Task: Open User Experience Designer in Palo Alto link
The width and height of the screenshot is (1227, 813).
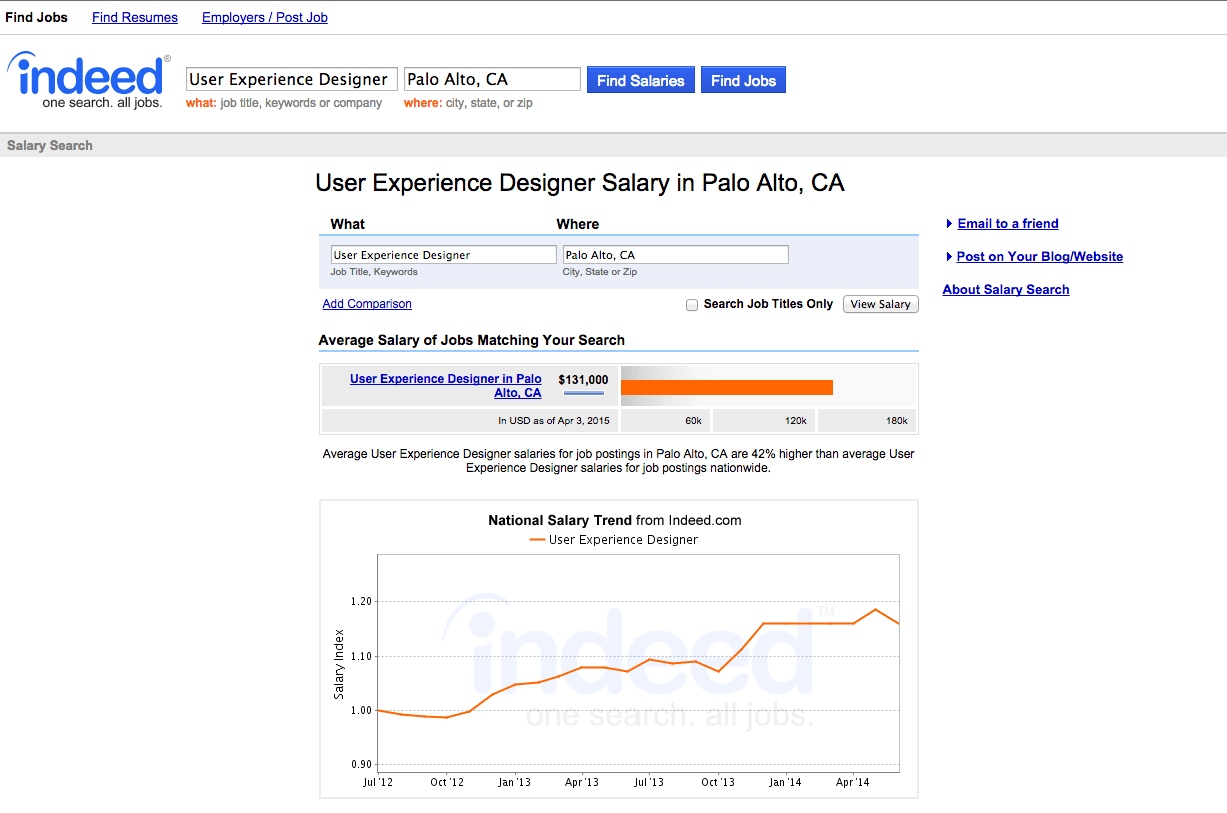Action: point(446,386)
